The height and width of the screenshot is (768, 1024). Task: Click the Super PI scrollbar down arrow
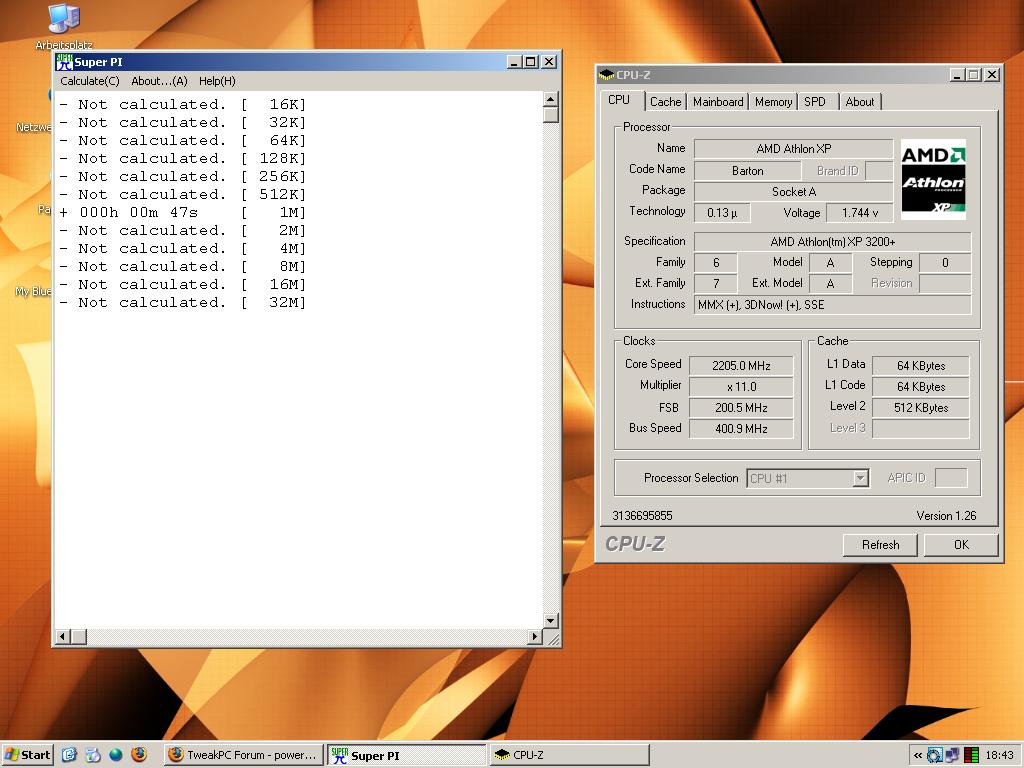click(551, 620)
